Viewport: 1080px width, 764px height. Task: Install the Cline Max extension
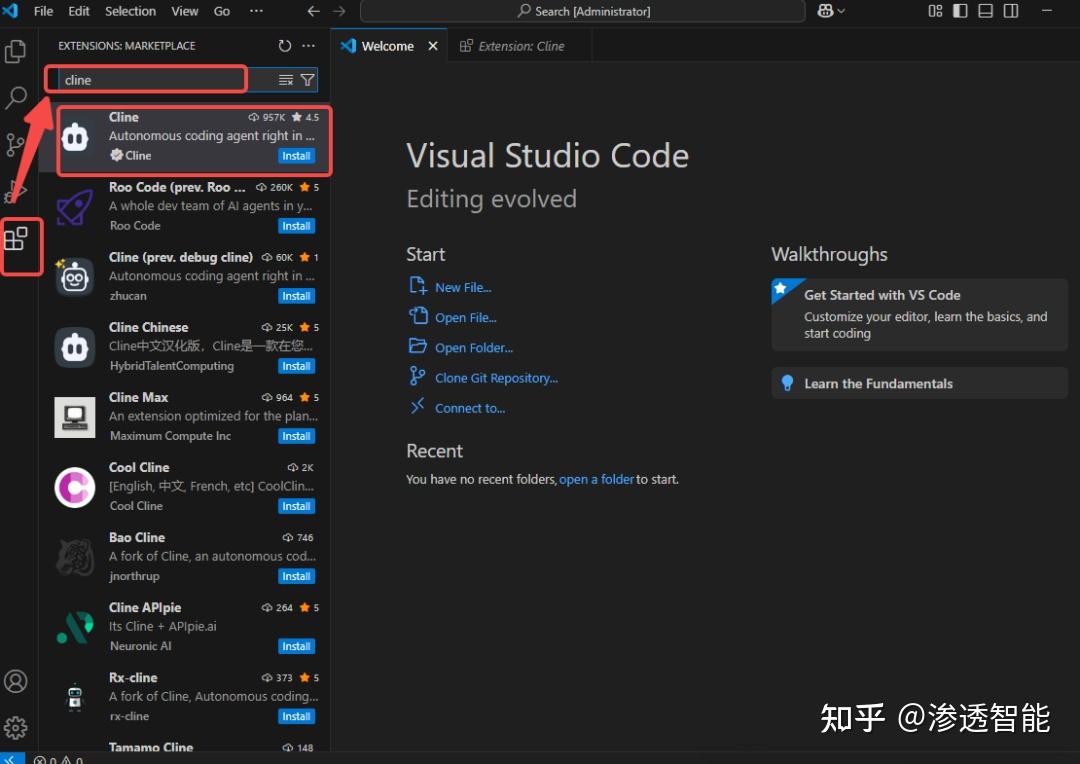point(297,436)
